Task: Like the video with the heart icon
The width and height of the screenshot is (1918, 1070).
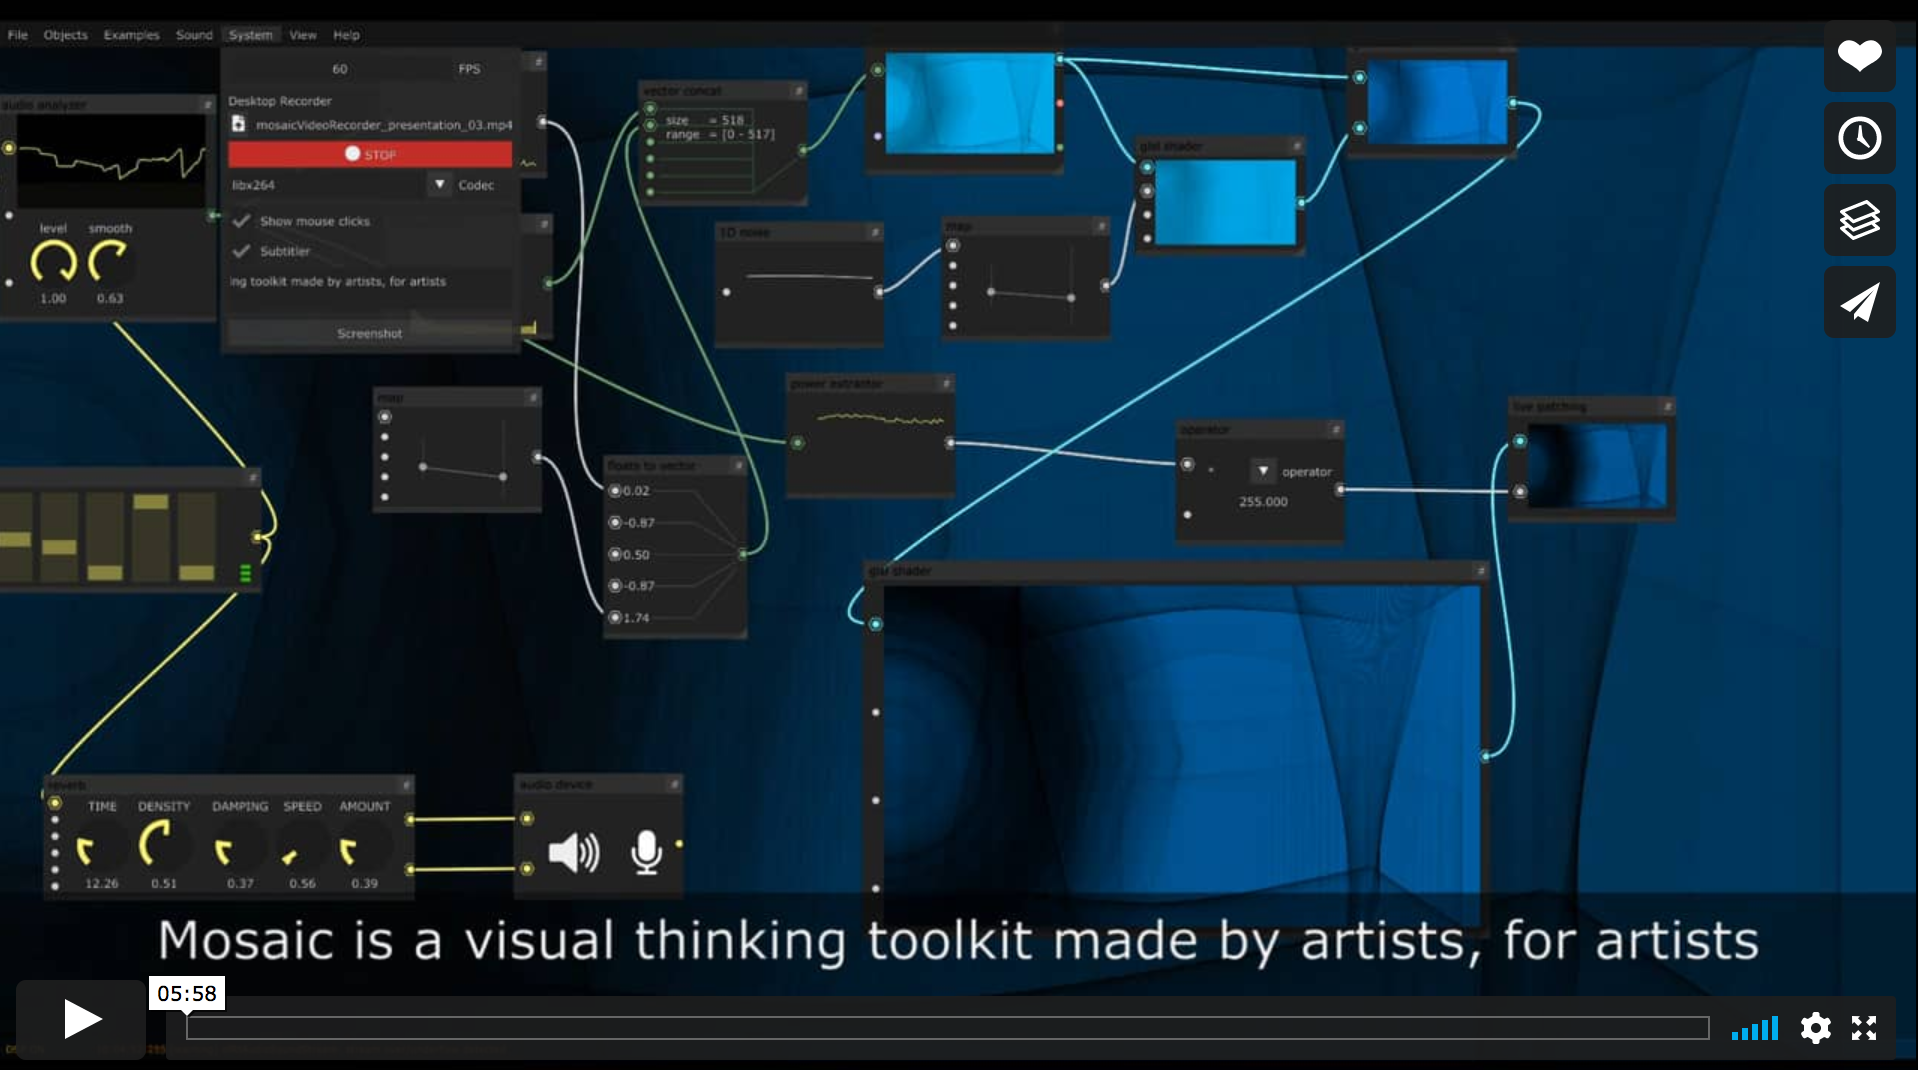Action: coord(1859,56)
